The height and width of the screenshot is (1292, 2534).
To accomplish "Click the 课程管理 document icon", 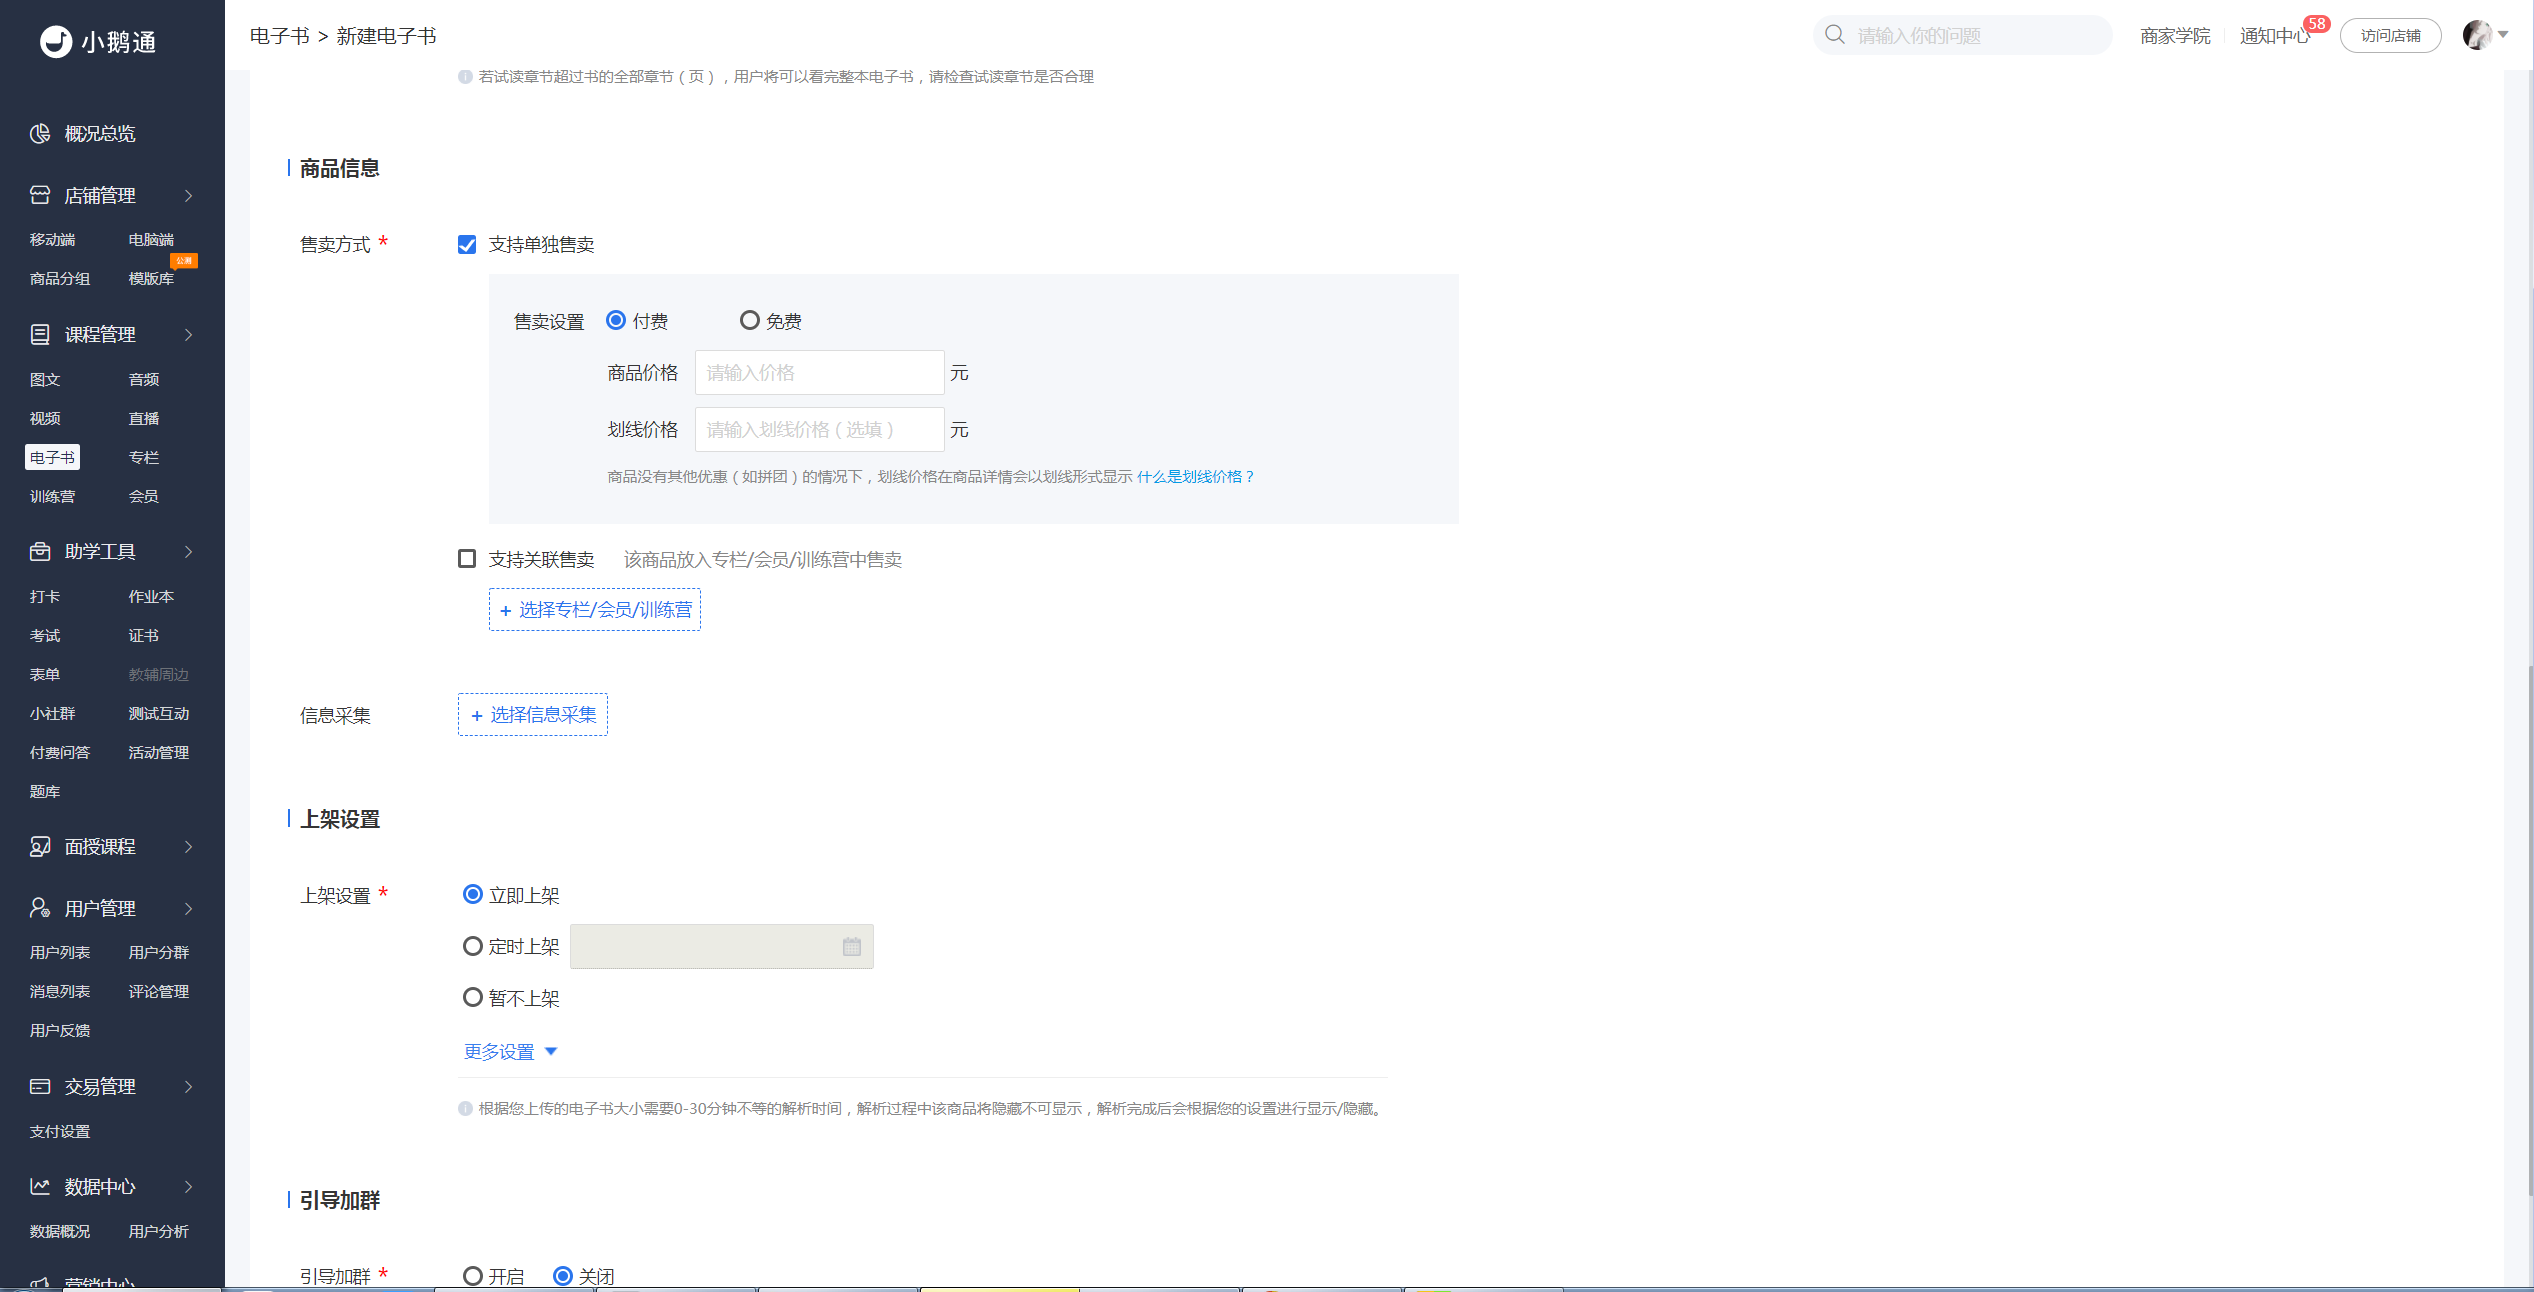I will [40, 334].
